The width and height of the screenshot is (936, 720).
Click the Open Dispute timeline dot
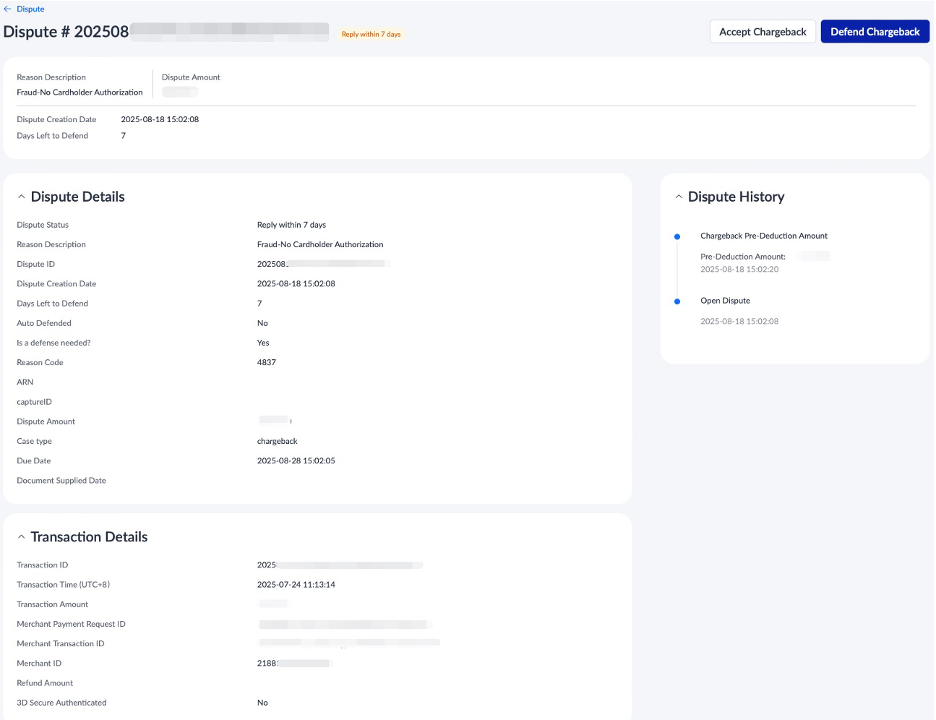pyautogui.click(x=677, y=301)
